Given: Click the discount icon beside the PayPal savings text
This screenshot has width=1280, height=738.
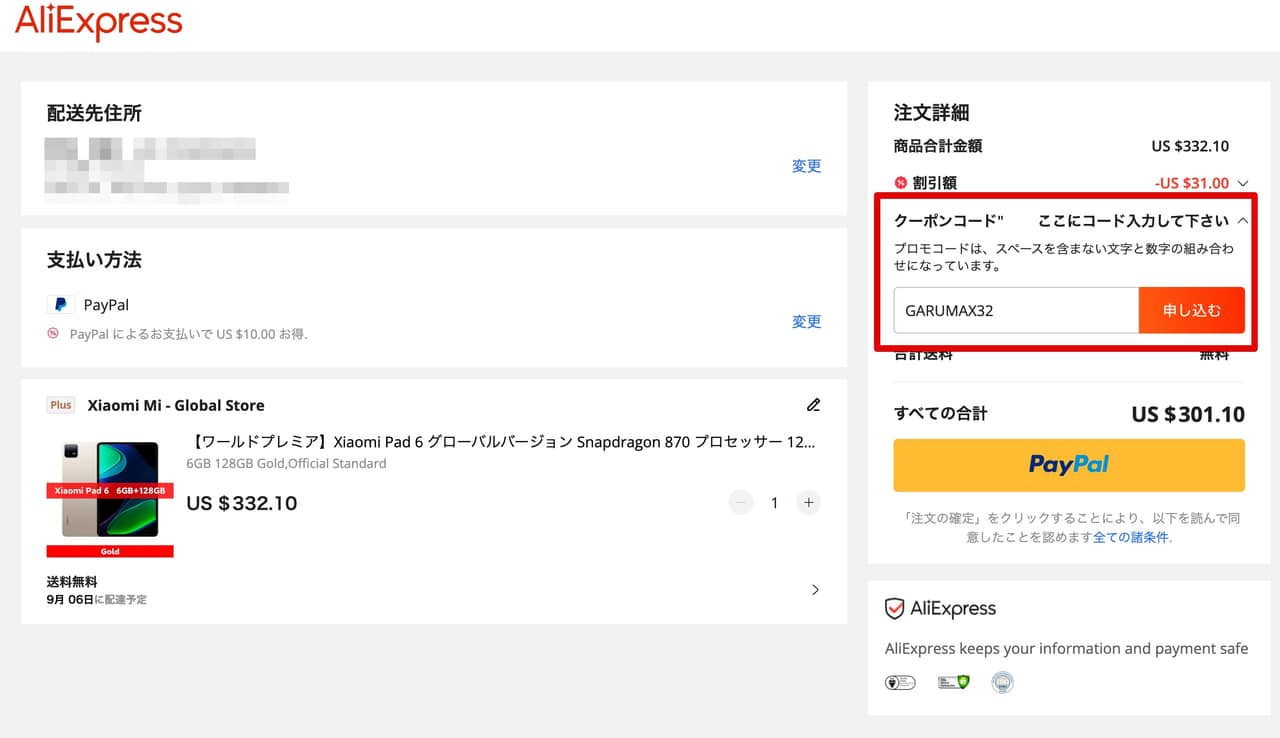Looking at the screenshot, I should point(53,334).
